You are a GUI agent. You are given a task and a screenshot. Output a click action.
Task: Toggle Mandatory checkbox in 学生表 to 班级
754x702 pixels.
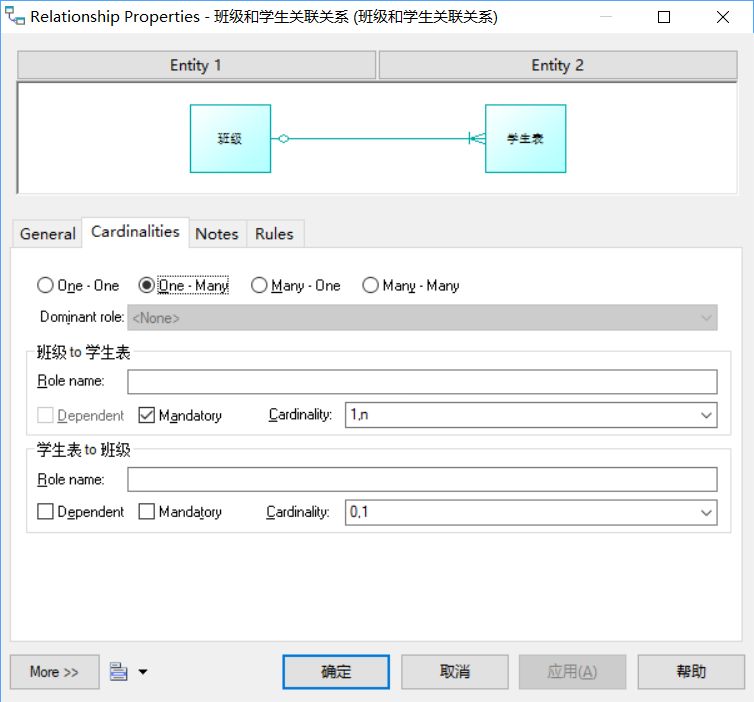(x=146, y=511)
